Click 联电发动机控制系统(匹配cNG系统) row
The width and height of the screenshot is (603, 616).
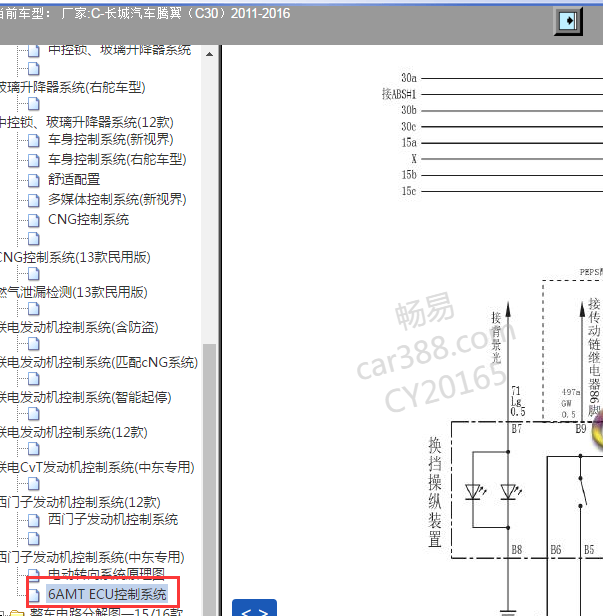click(99, 363)
